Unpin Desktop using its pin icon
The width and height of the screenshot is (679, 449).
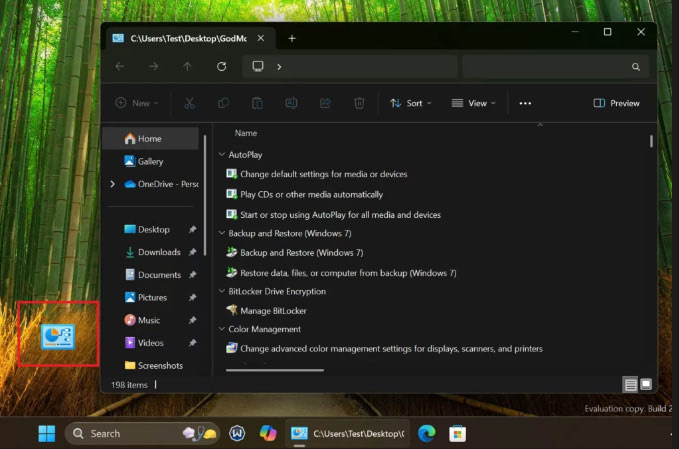tap(192, 229)
